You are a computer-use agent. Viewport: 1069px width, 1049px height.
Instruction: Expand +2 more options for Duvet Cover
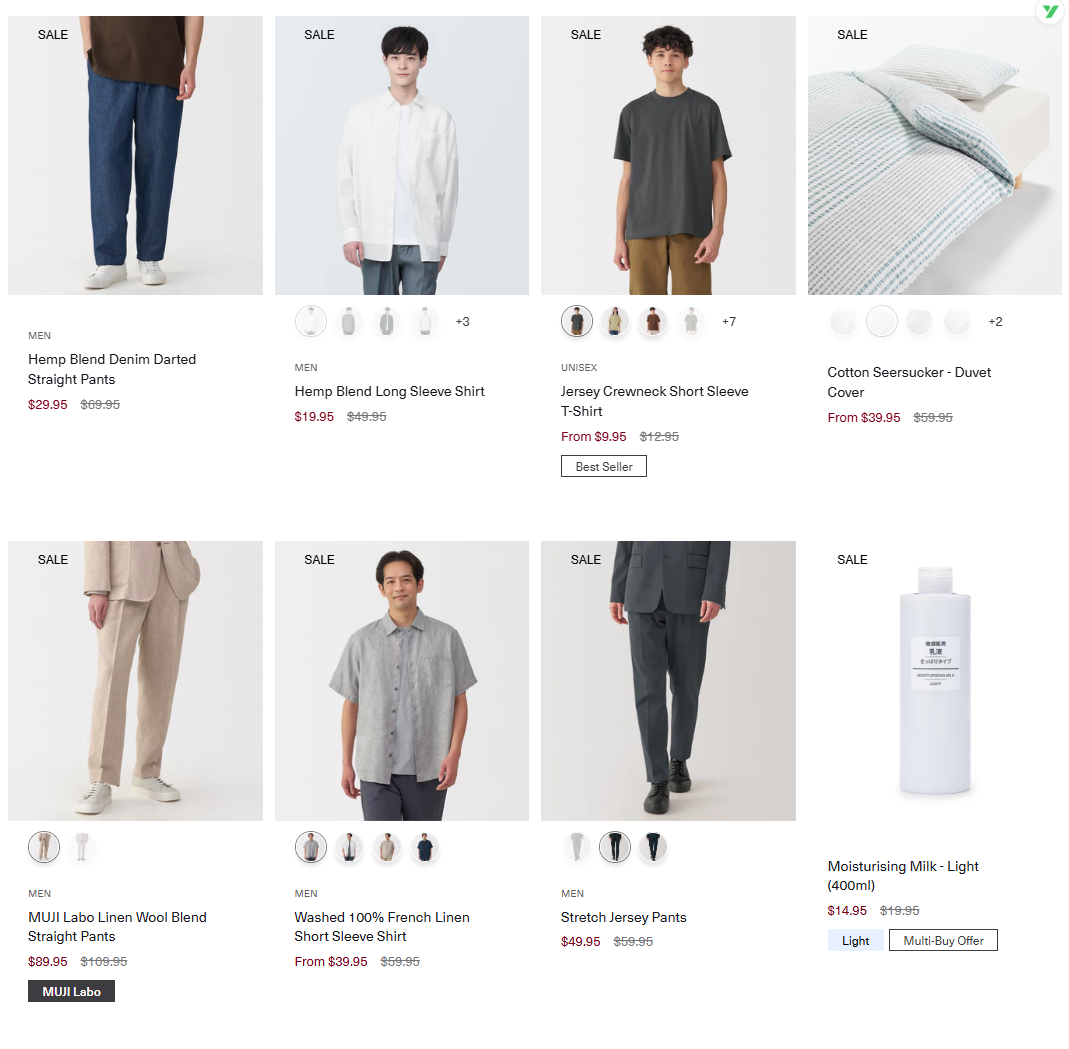pyautogui.click(x=995, y=321)
